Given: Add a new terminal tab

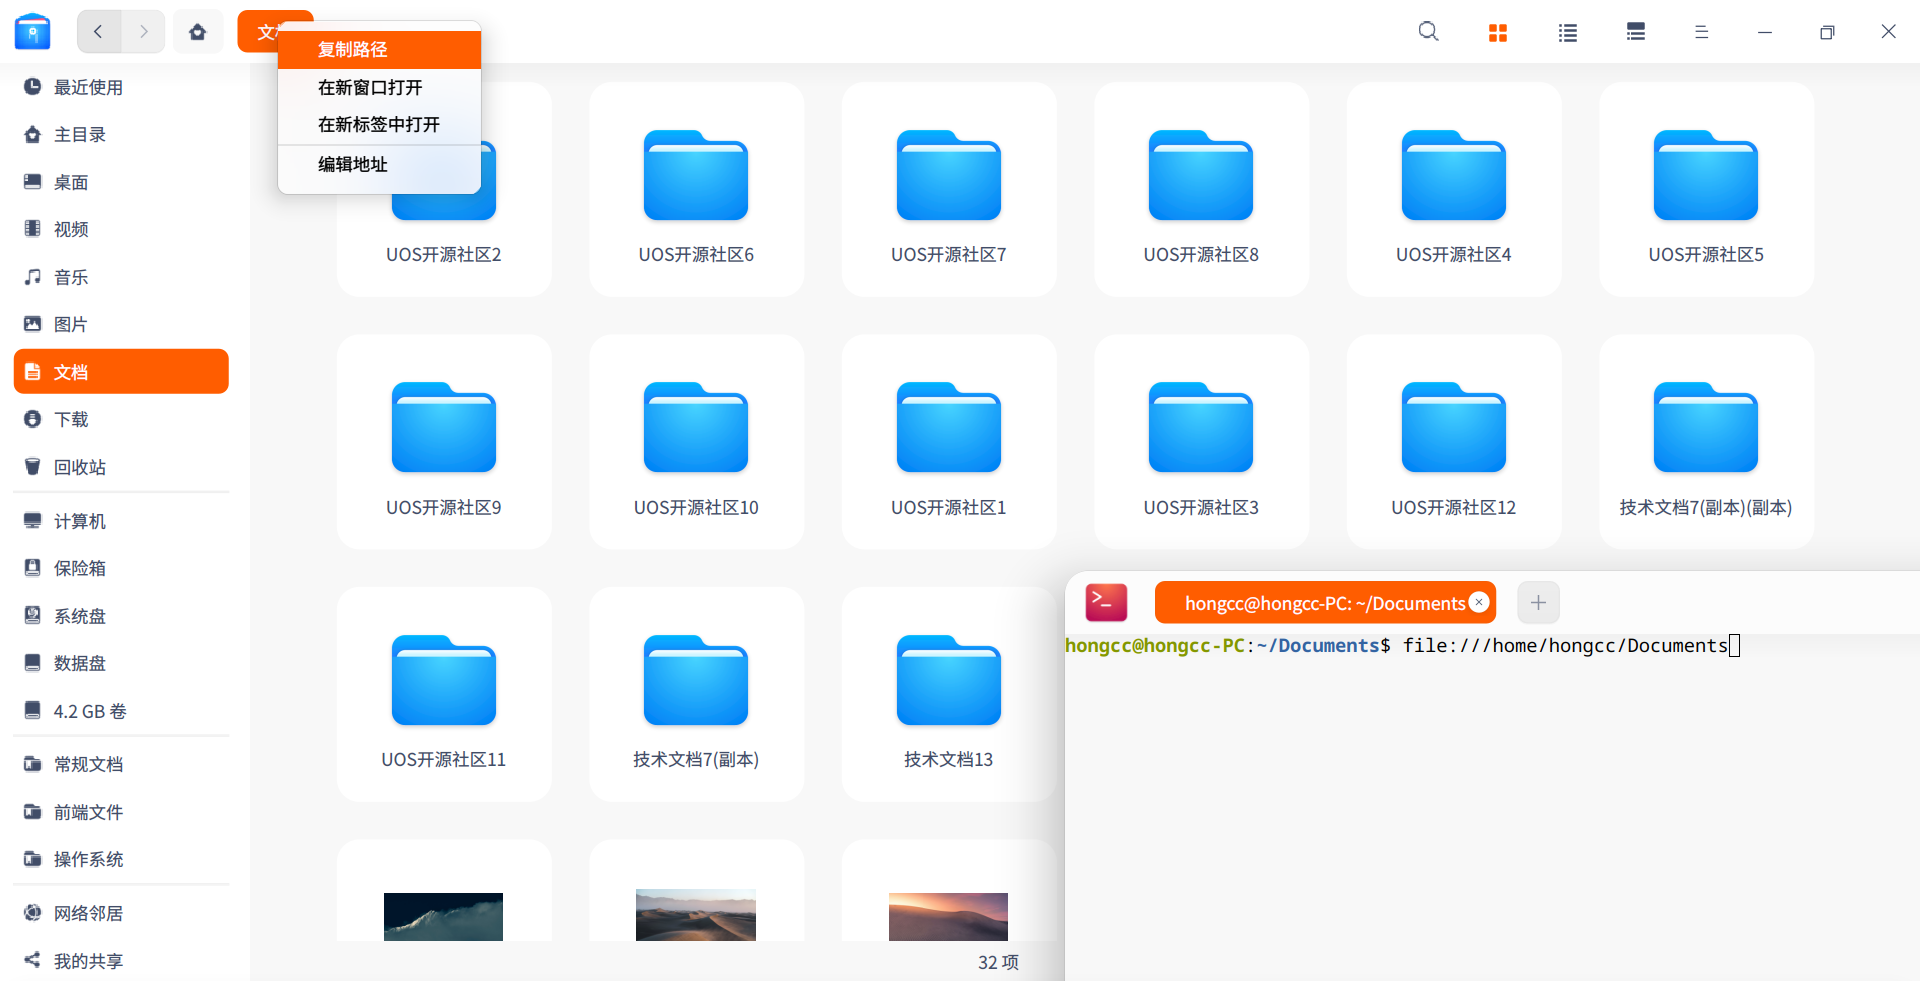Looking at the screenshot, I should point(1538,602).
